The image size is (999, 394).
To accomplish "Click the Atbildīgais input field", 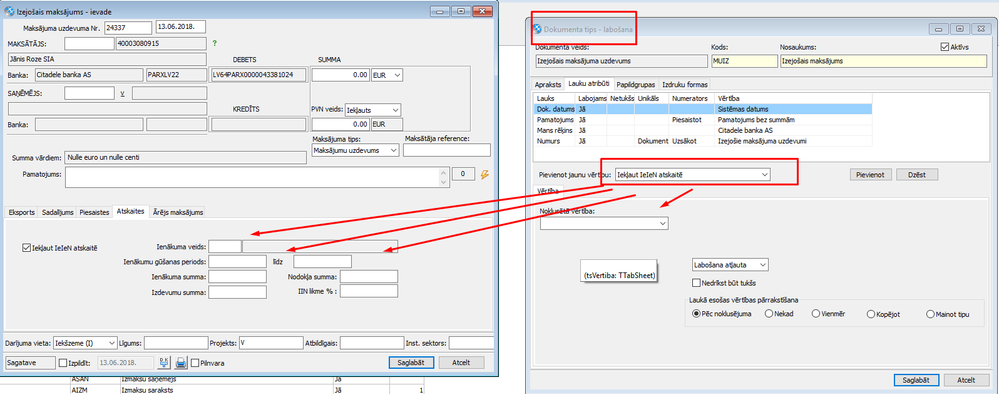I will point(371,343).
